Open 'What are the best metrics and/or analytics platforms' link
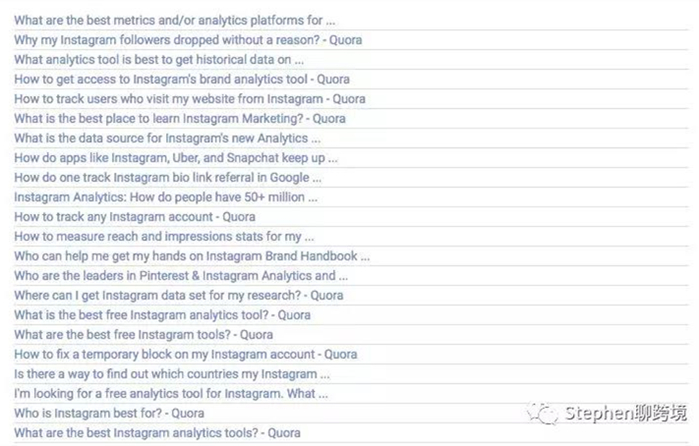The image size is (699, 446). (x=174, y=21)
